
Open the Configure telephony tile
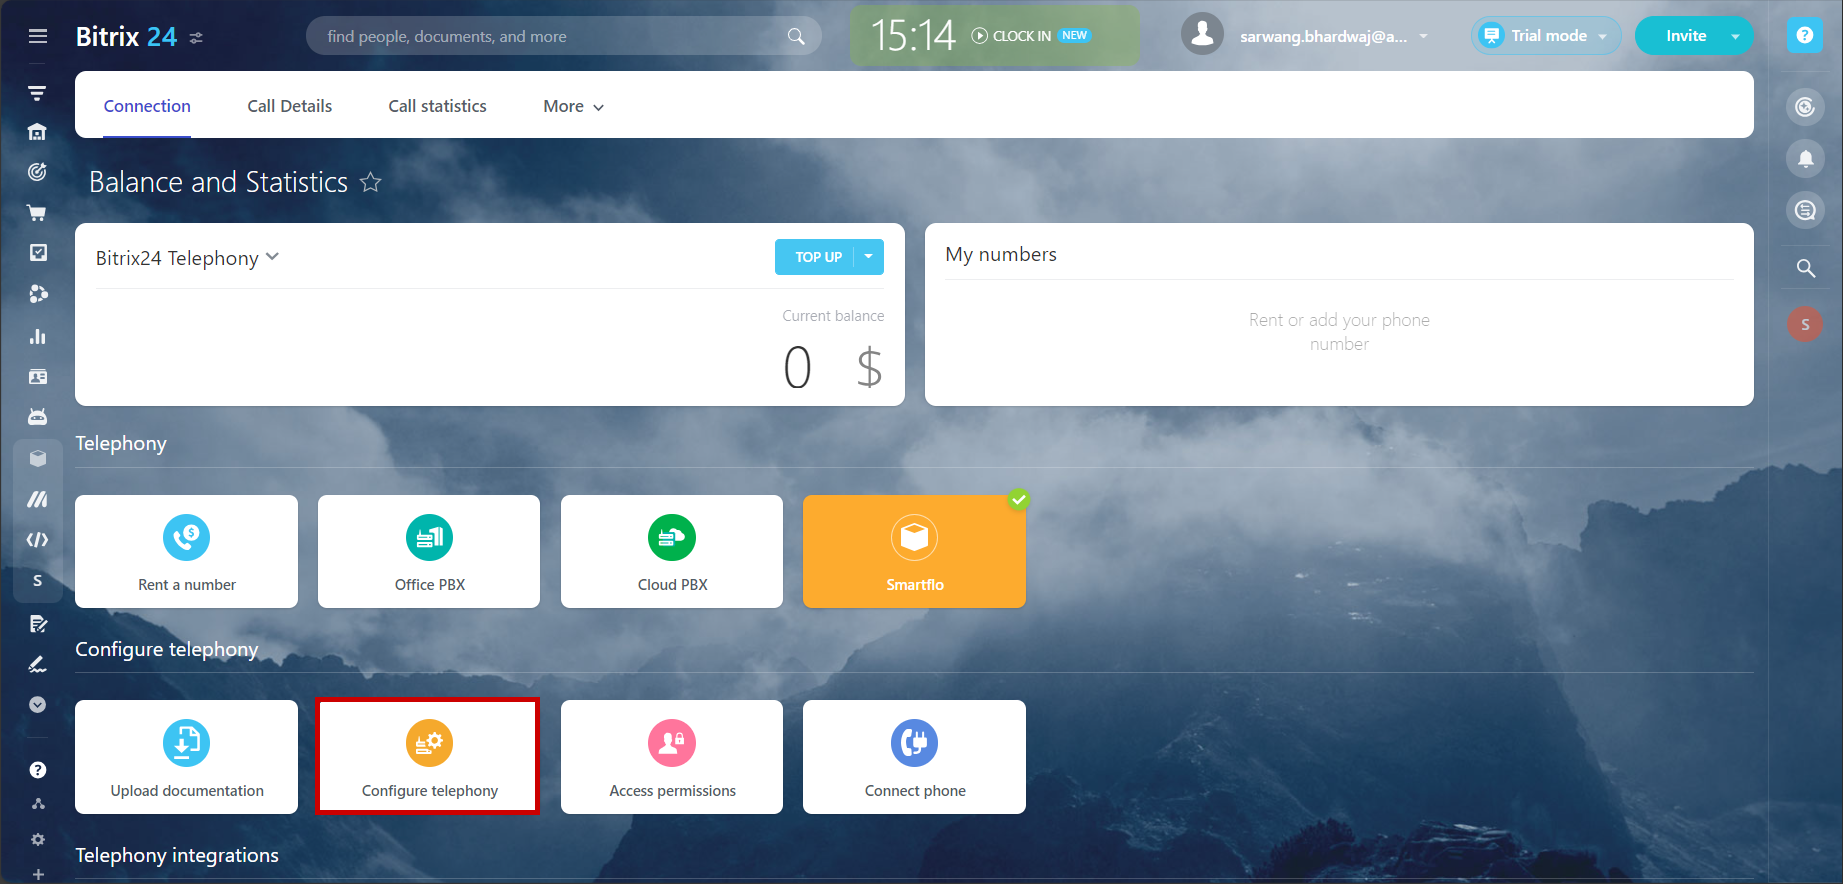tap(429, 757)
